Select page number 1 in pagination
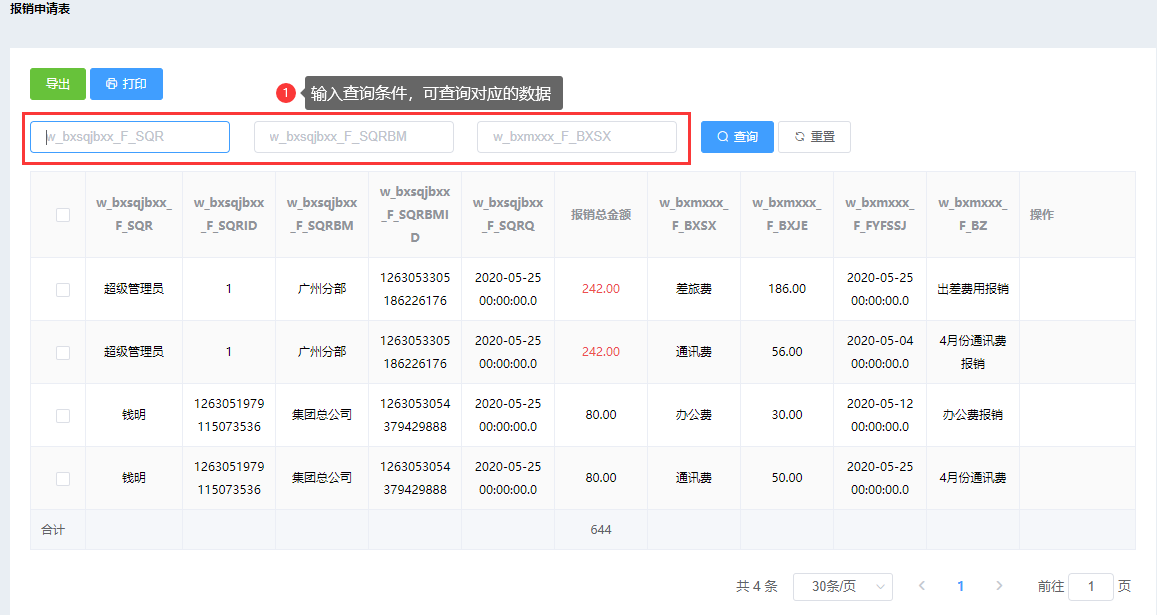This screenshot has width=1157, height=615. tap(960, 586)
